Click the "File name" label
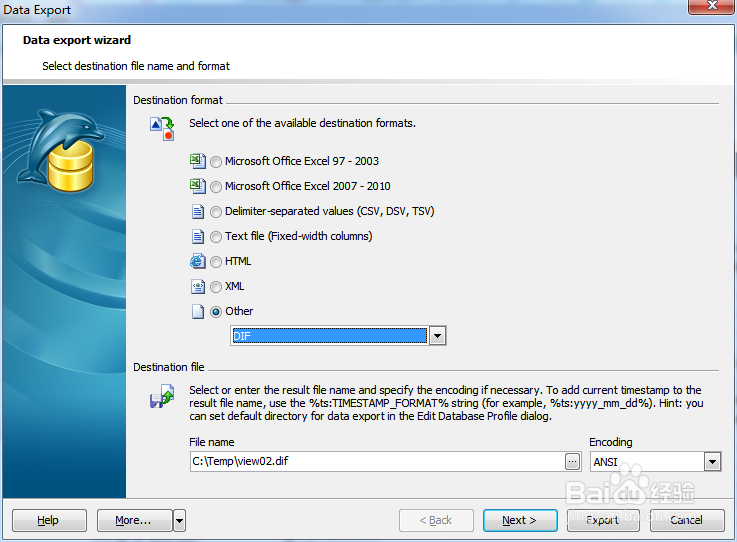Screen dimensions: 737x542 click(x=212, y=442)
